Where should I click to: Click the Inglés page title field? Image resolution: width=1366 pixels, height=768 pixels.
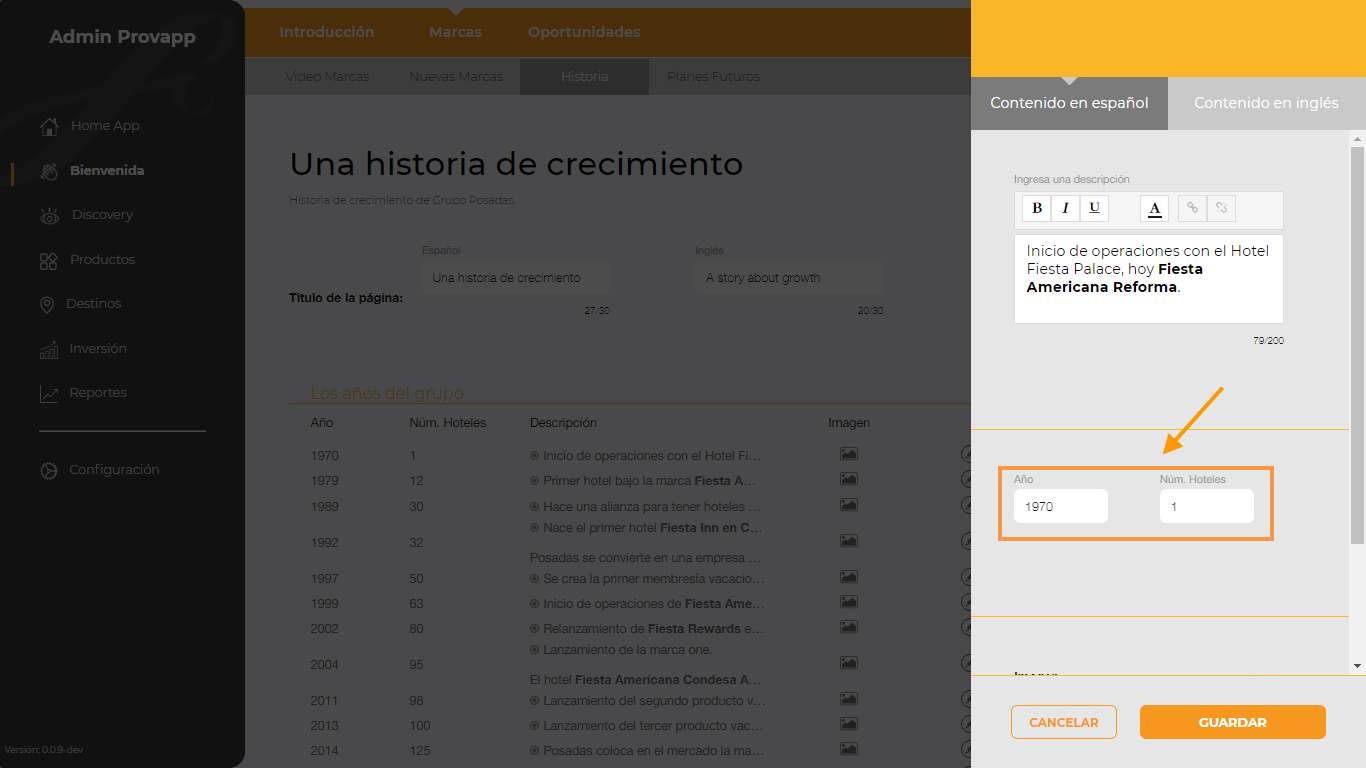[789, 278]
